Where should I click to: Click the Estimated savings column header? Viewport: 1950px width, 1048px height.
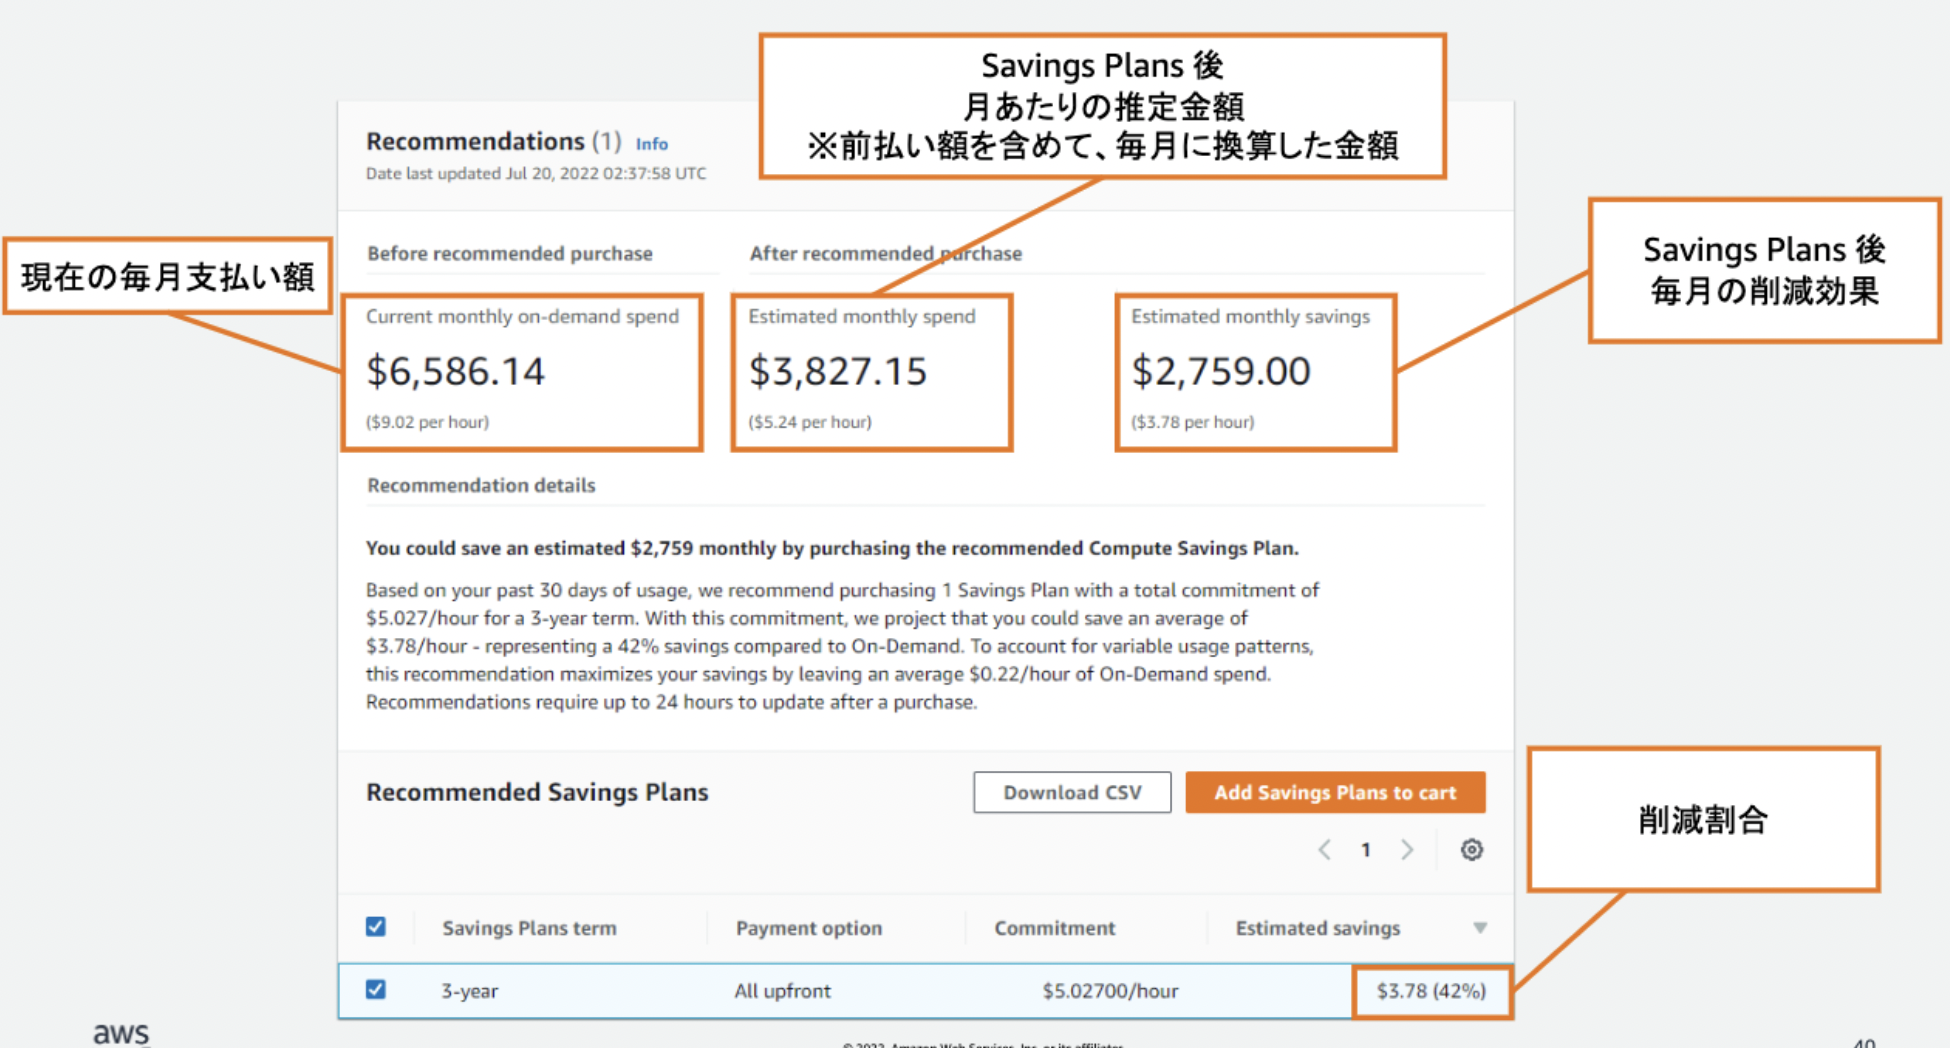(1317, 928)
